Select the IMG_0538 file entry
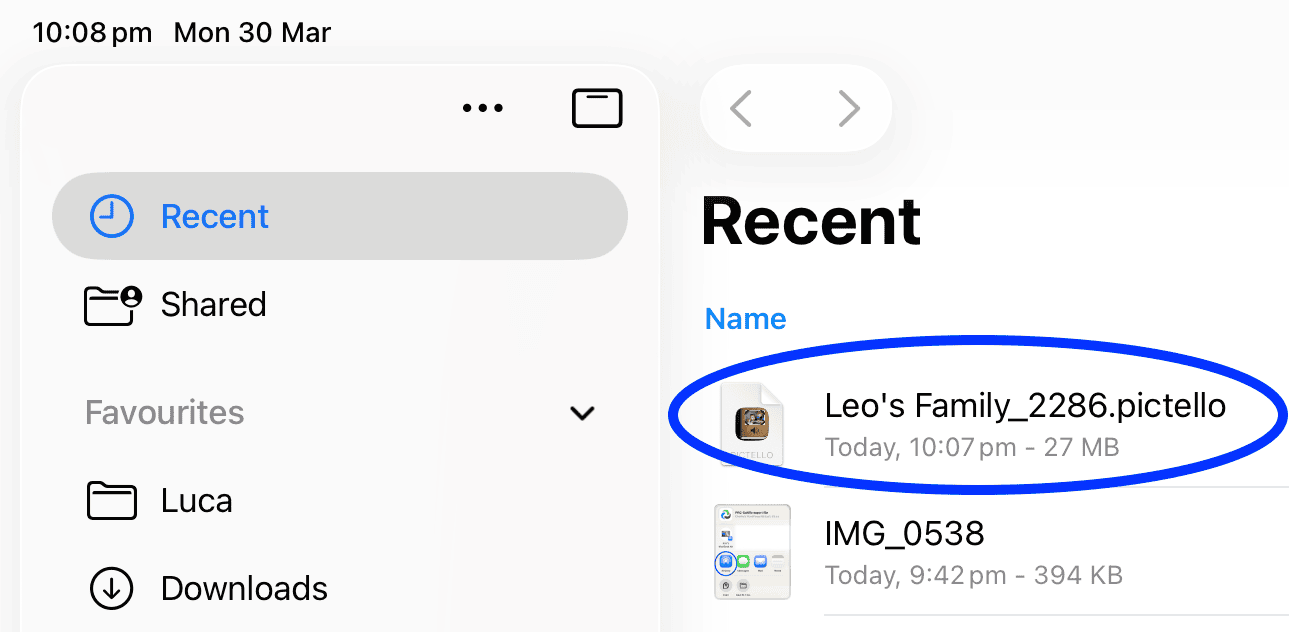This screenshot has height=632, width=1289. (x=904, y=533)
